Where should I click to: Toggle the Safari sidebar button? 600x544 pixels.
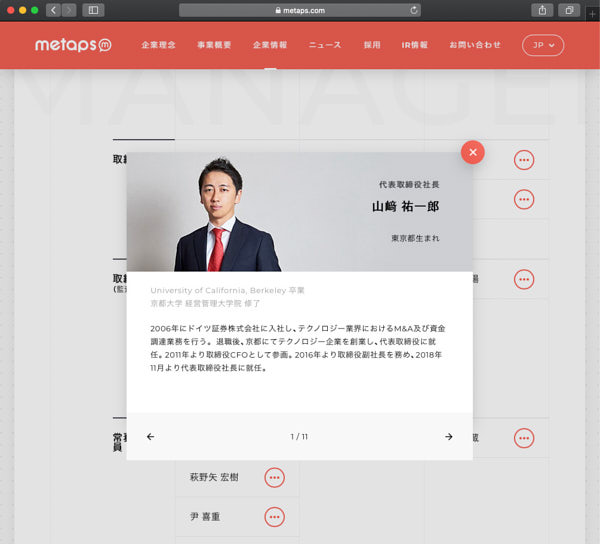[94, 10]
